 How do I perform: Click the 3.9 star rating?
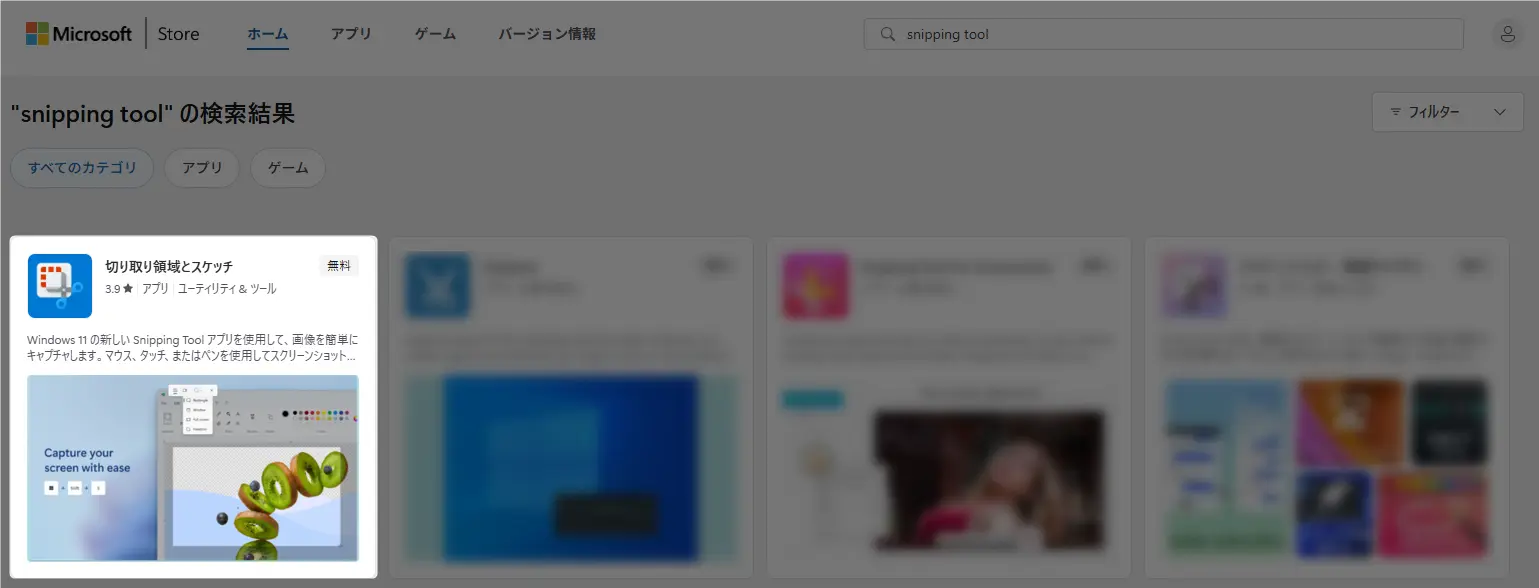pyautogui.click(x=119, y=289)
